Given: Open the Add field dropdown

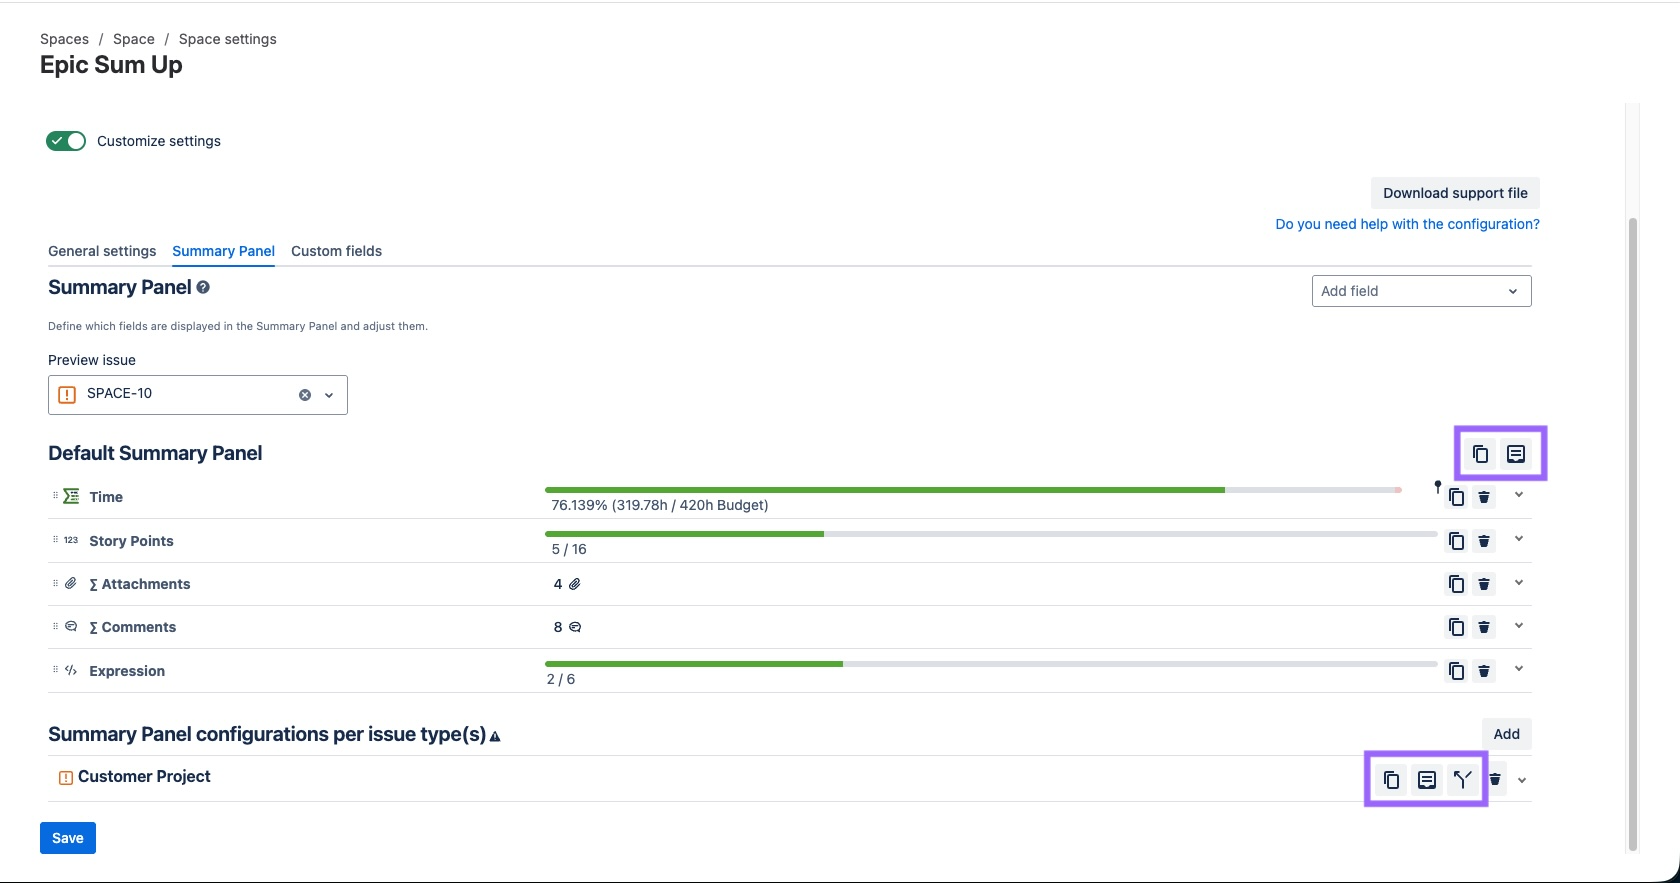Looking at the screenshot, I should [x=1421, y=291].
